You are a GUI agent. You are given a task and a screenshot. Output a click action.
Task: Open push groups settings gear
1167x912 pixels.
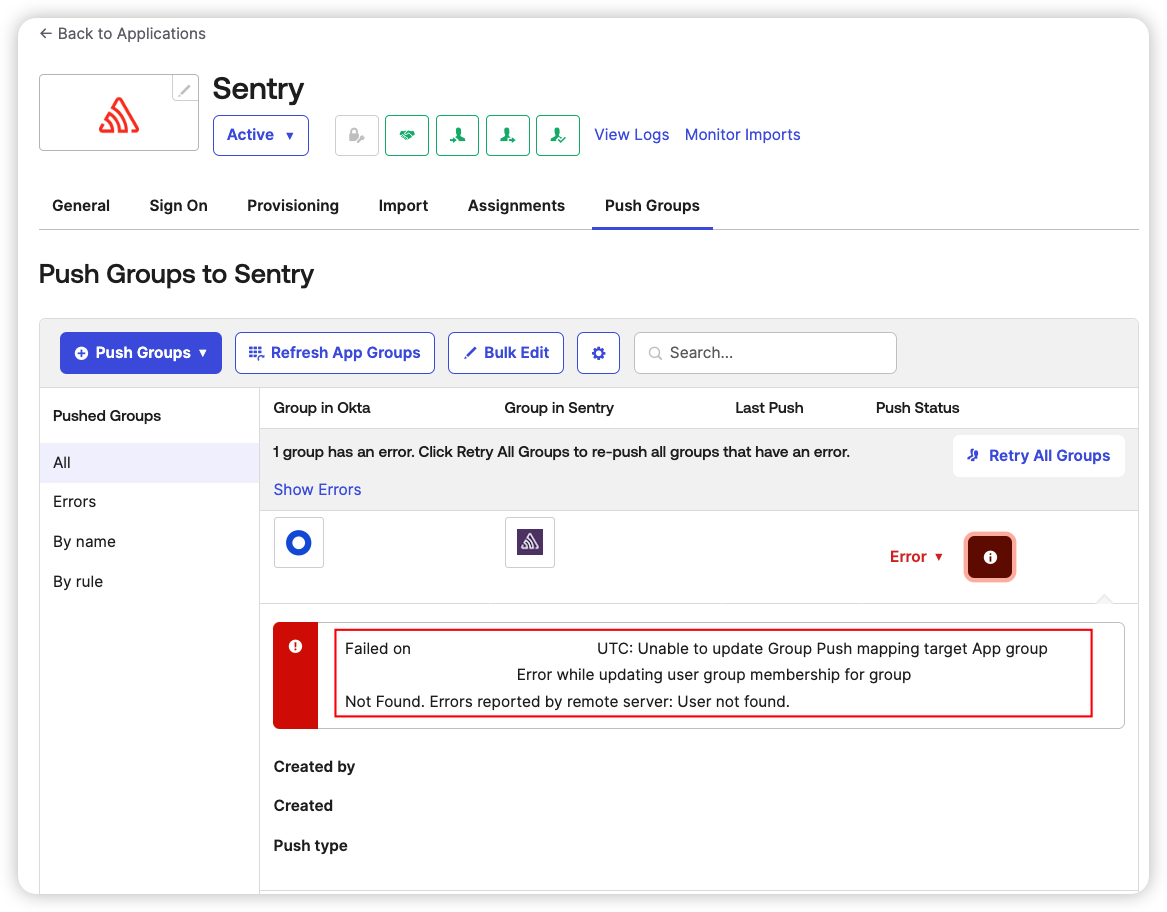[x=598, y=353]
